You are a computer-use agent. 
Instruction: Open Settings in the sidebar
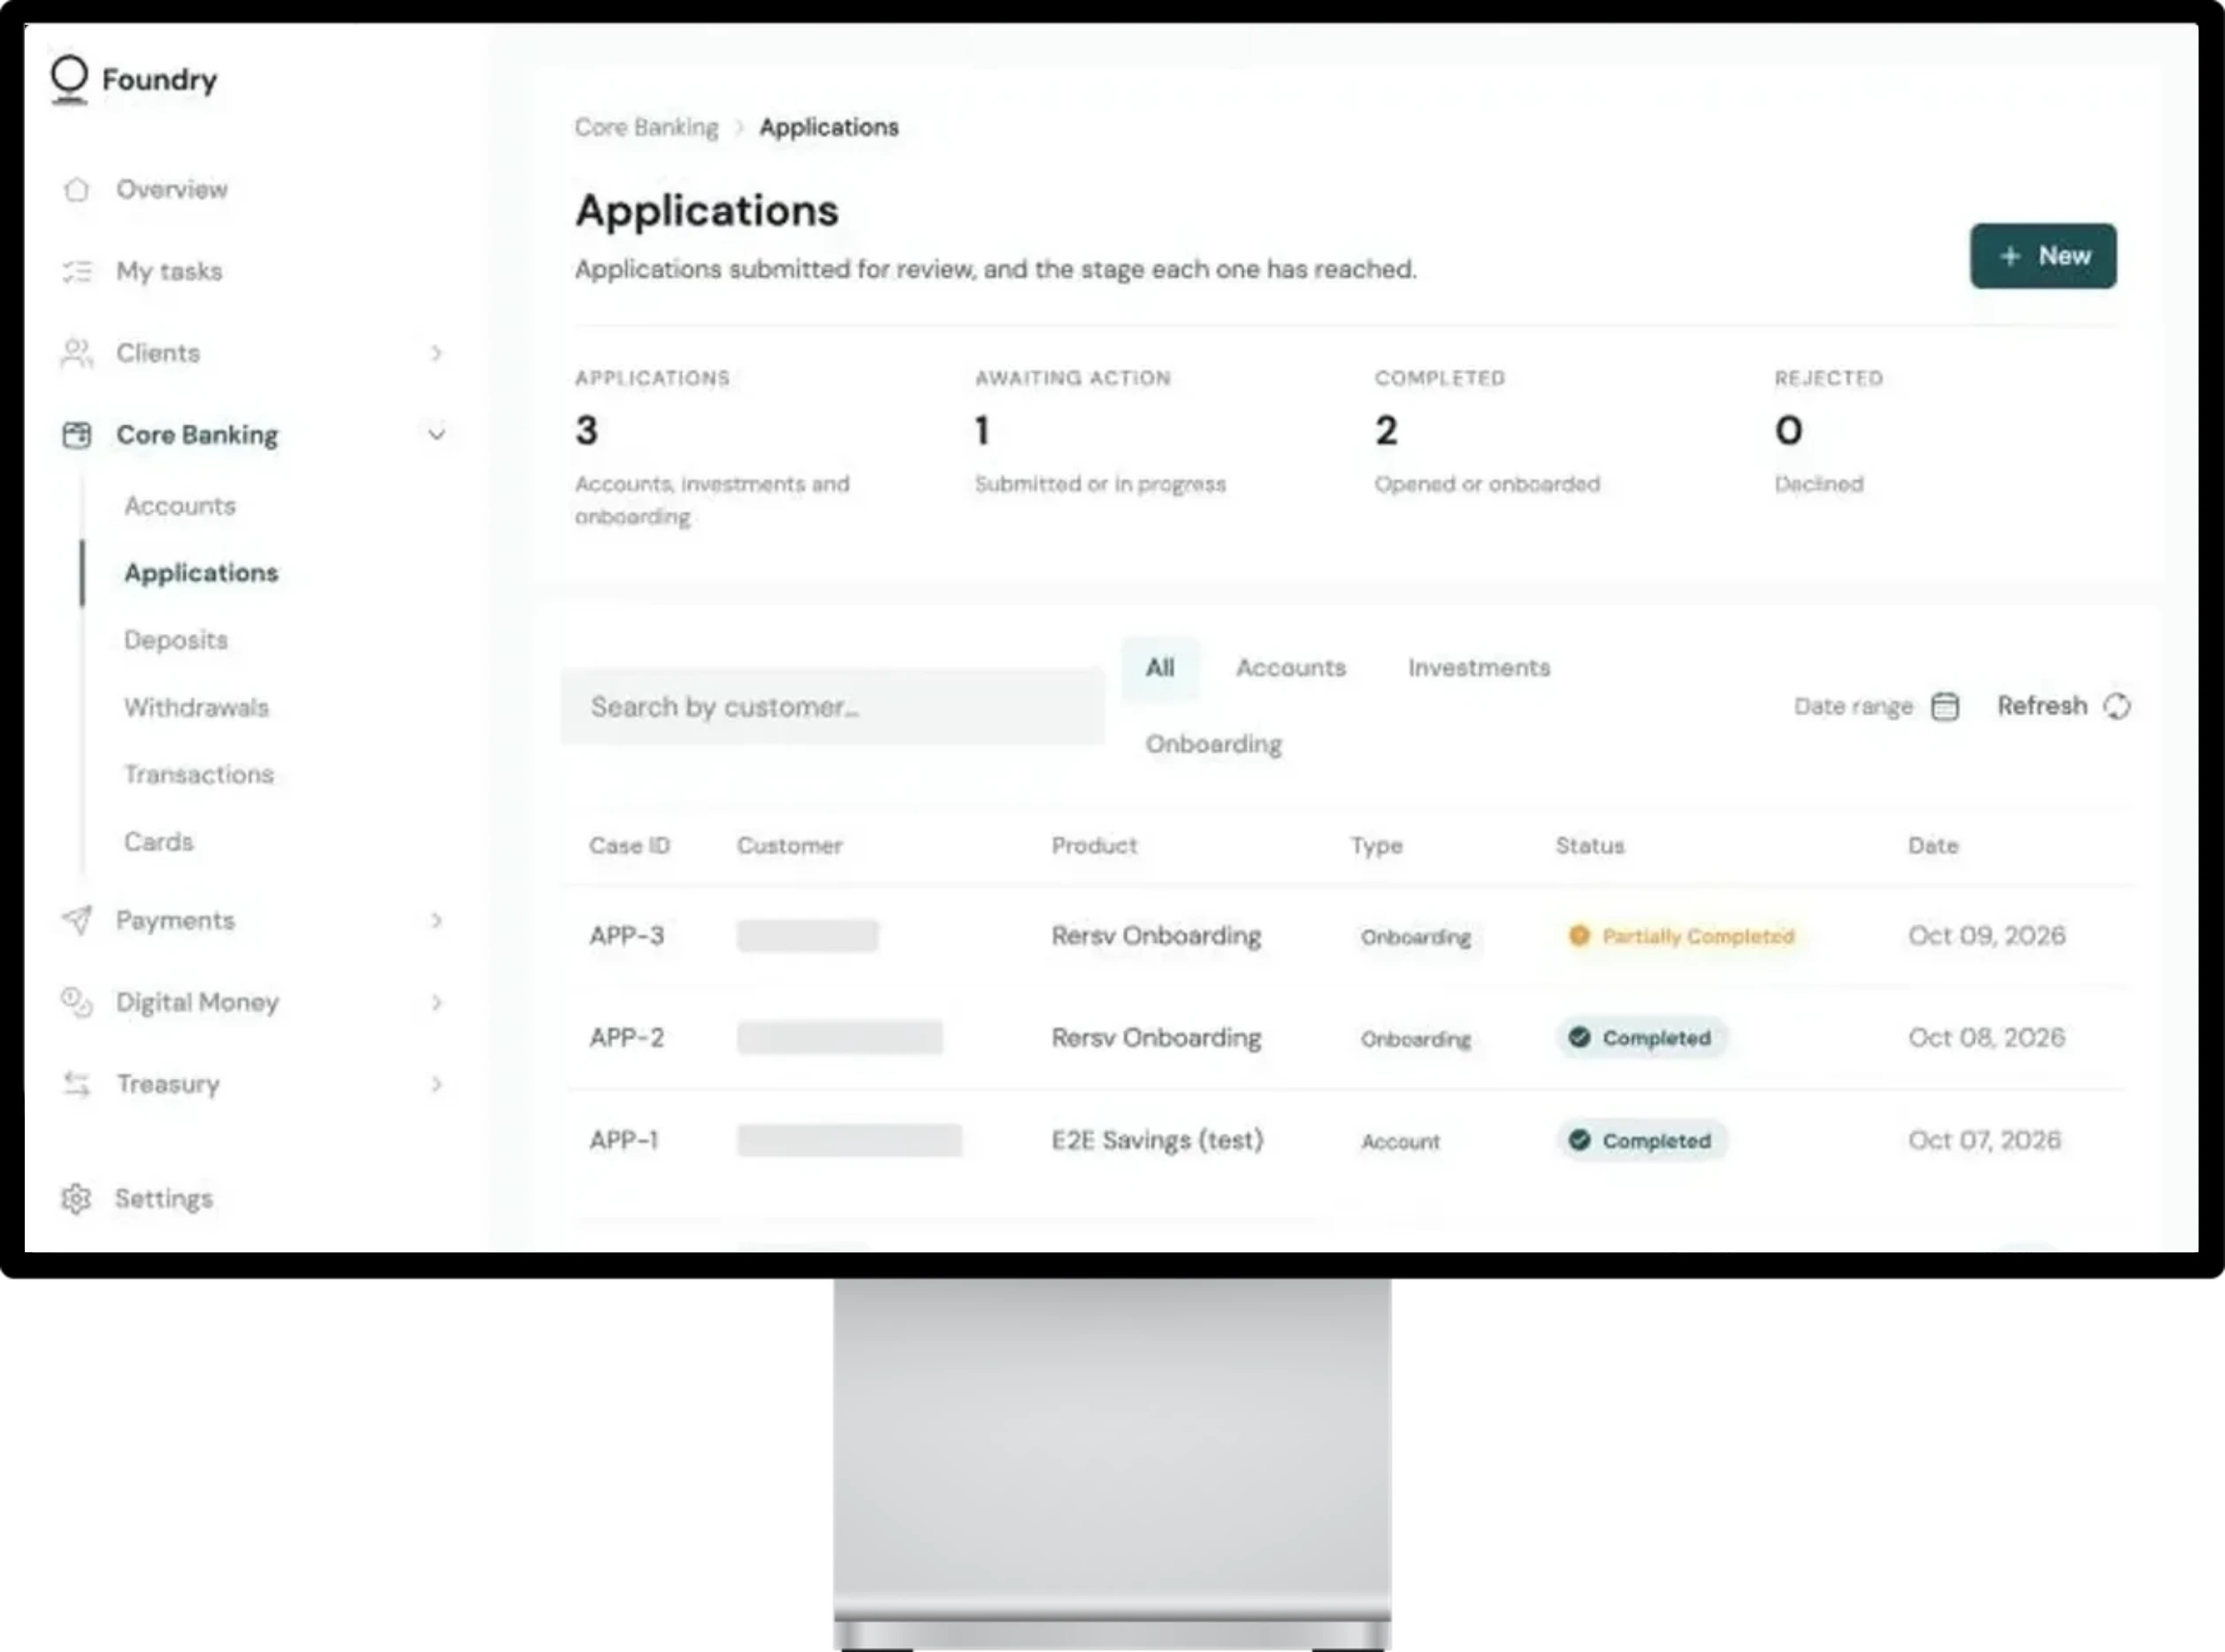pos(164,1198)
